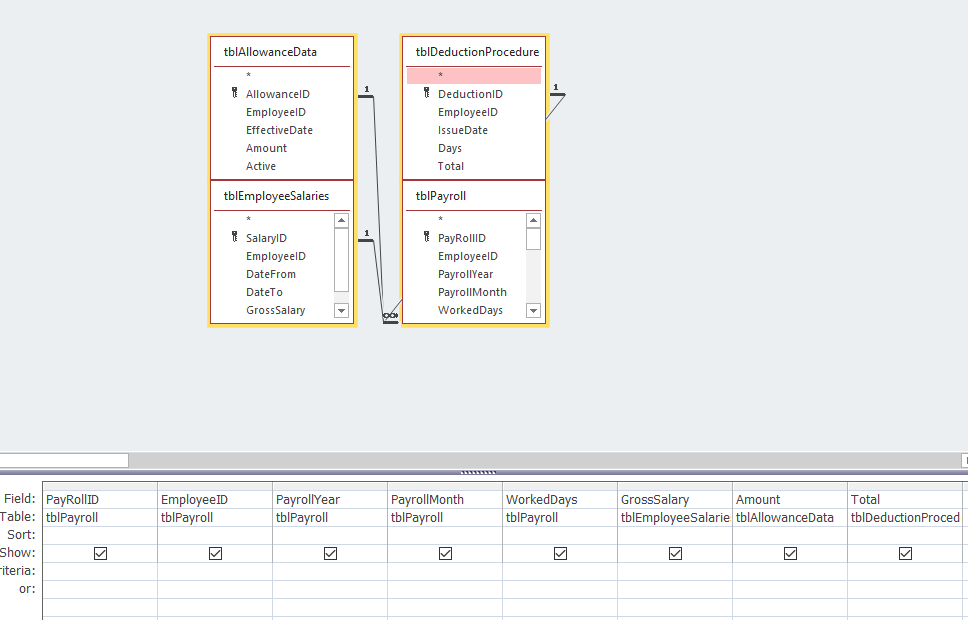The image size is (968, 620).
Task: Click the Criteria cell under WorkedDays
Action: coord(561,571)
